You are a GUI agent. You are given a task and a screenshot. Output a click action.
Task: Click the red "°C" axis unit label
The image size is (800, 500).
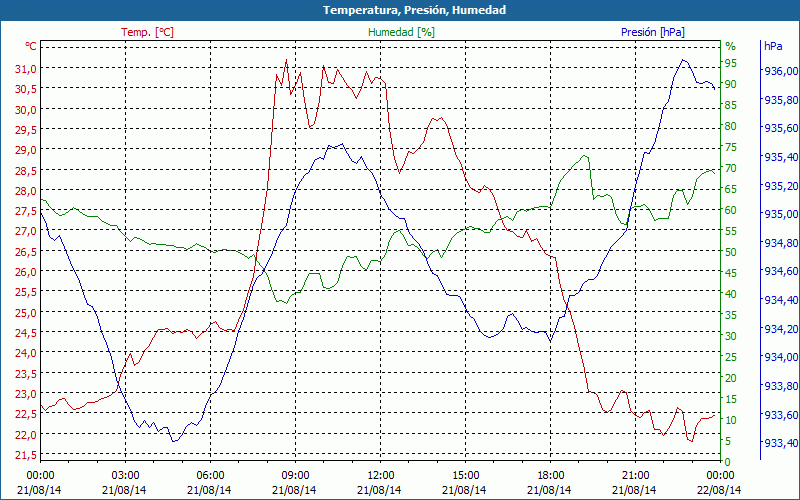point(31,46)
